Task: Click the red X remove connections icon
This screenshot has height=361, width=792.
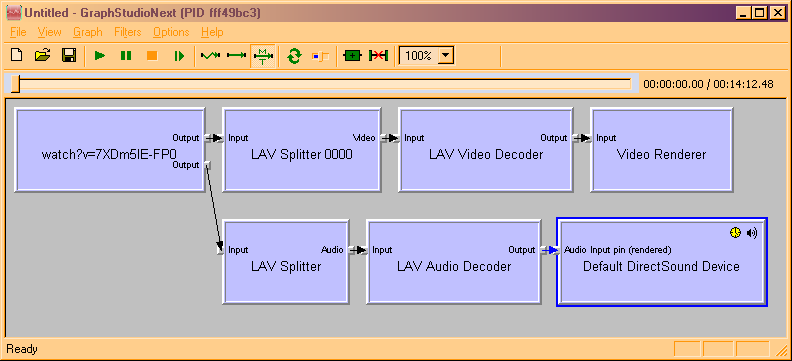Action: tap(378, 56)
